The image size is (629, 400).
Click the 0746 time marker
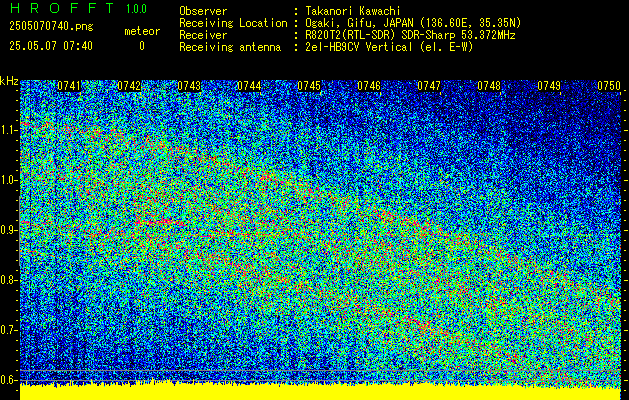coord(369,86)
